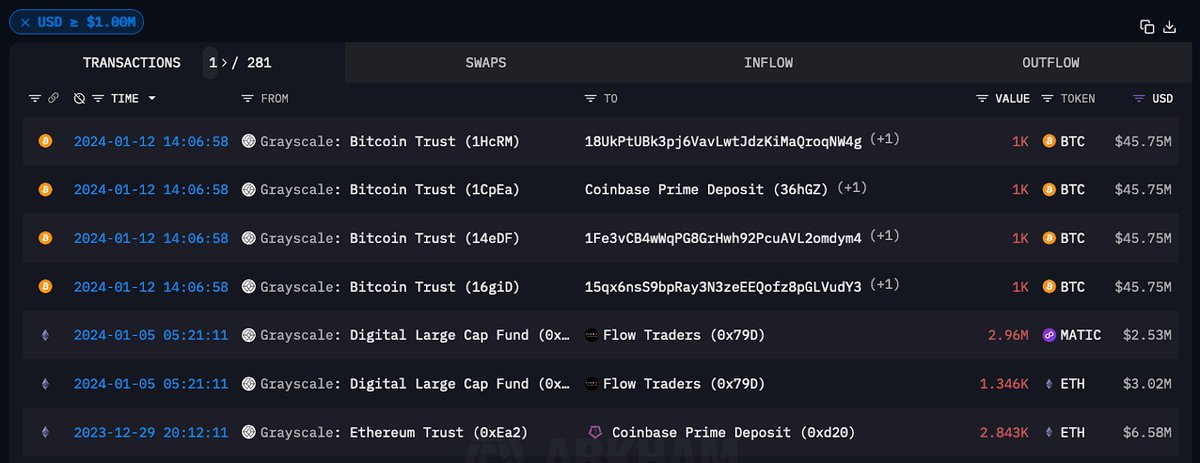Remove the USD ≥ $1.00M filter chip
Viewport: 1200px width, 463px height.
click(x=25, y=21)
